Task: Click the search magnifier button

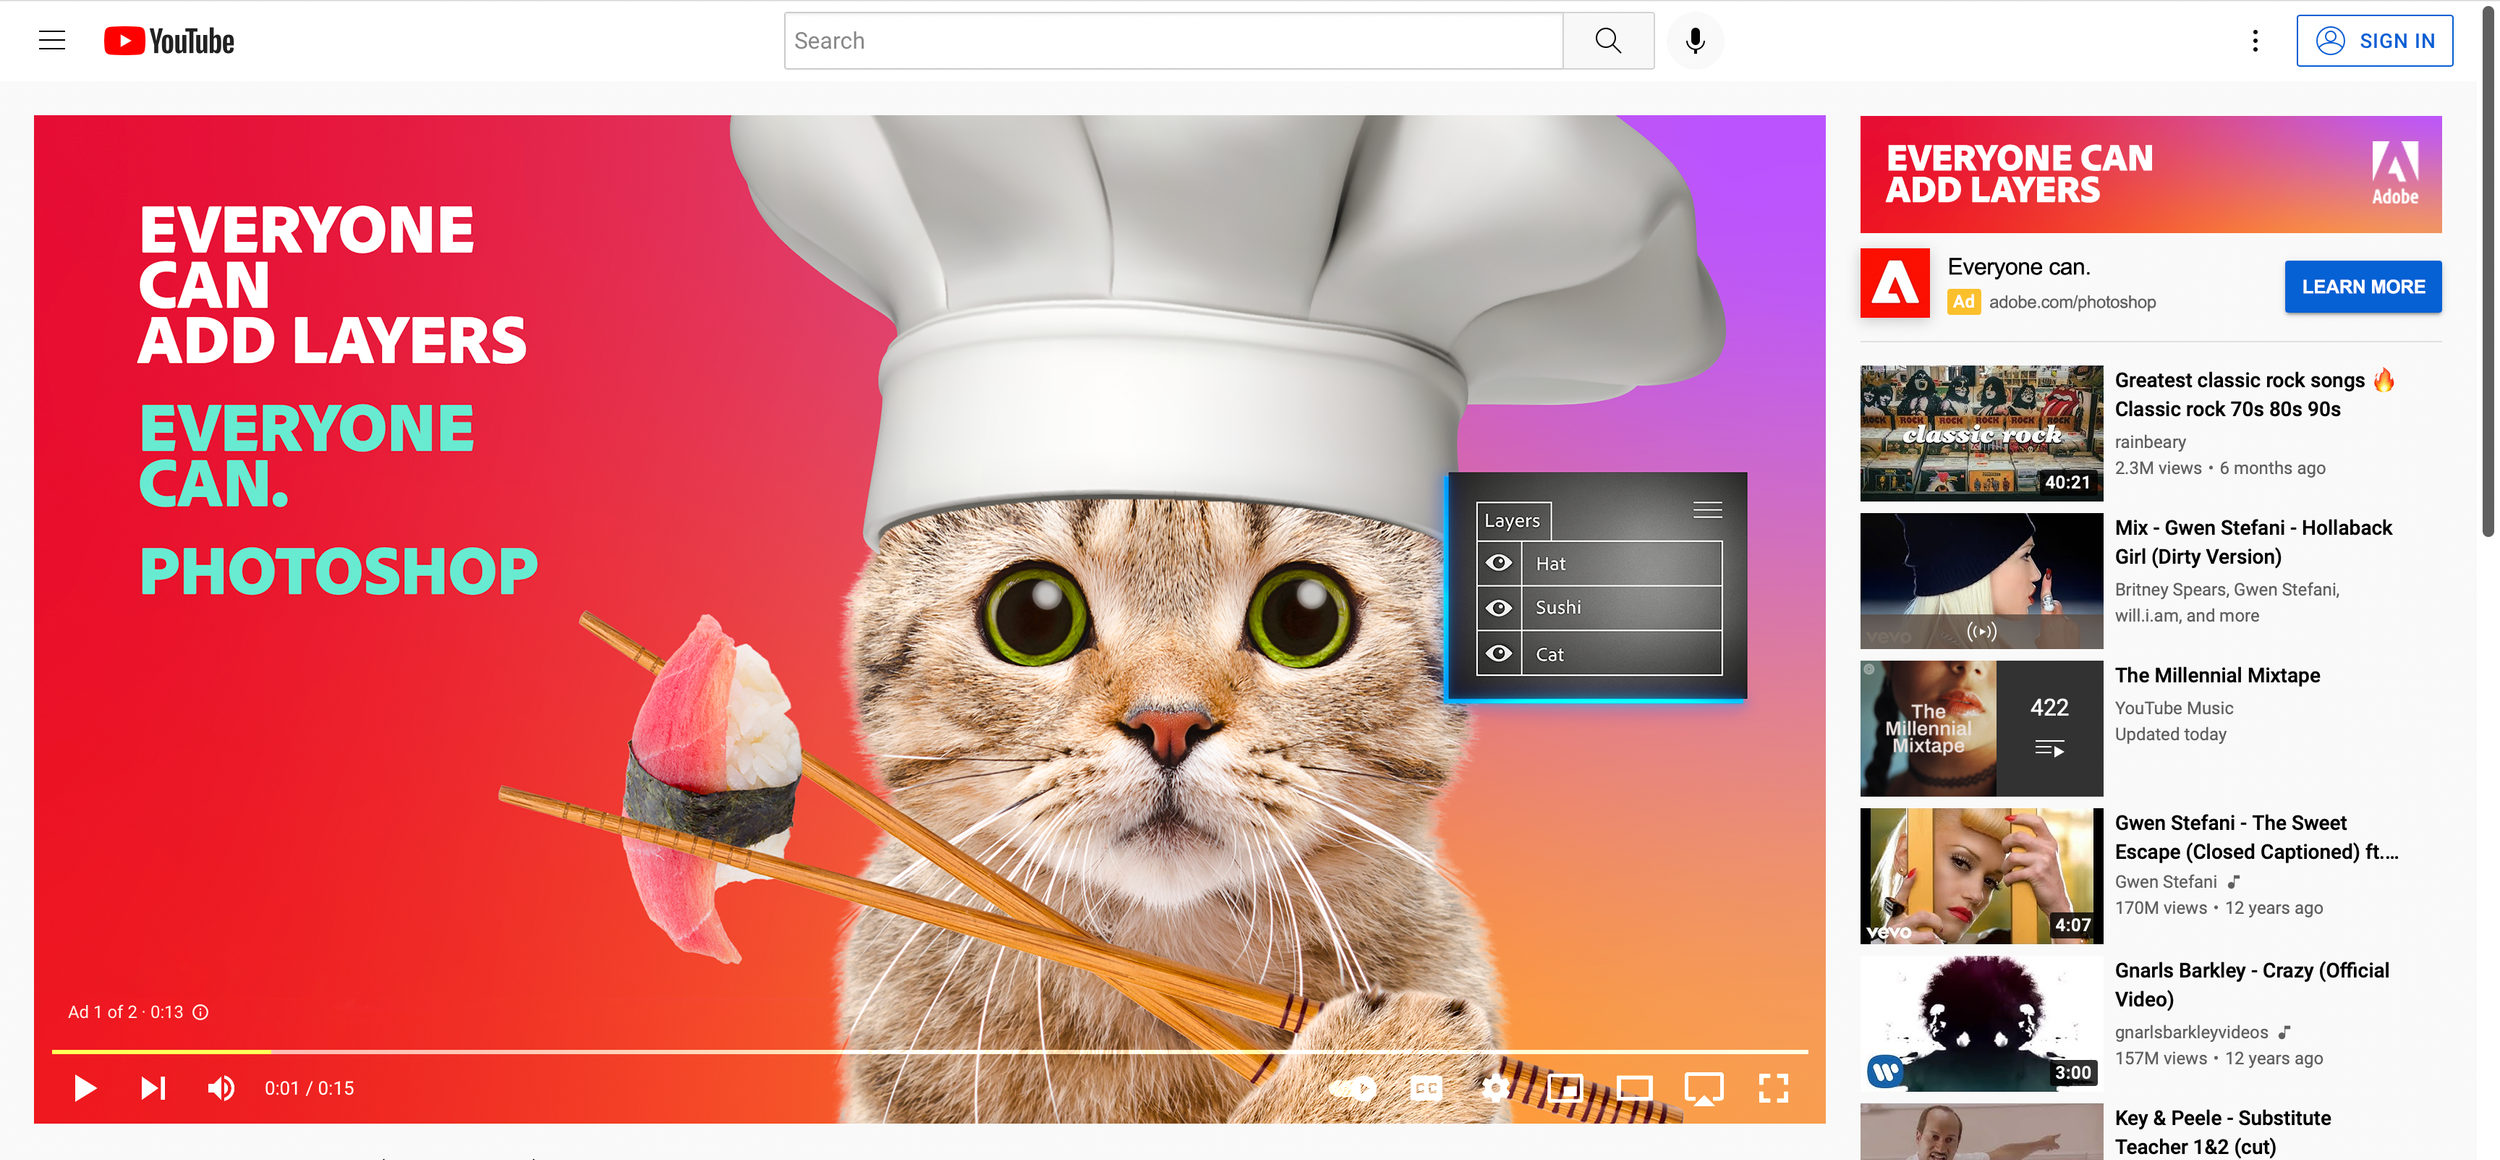Action: [x=1607, y=41]
